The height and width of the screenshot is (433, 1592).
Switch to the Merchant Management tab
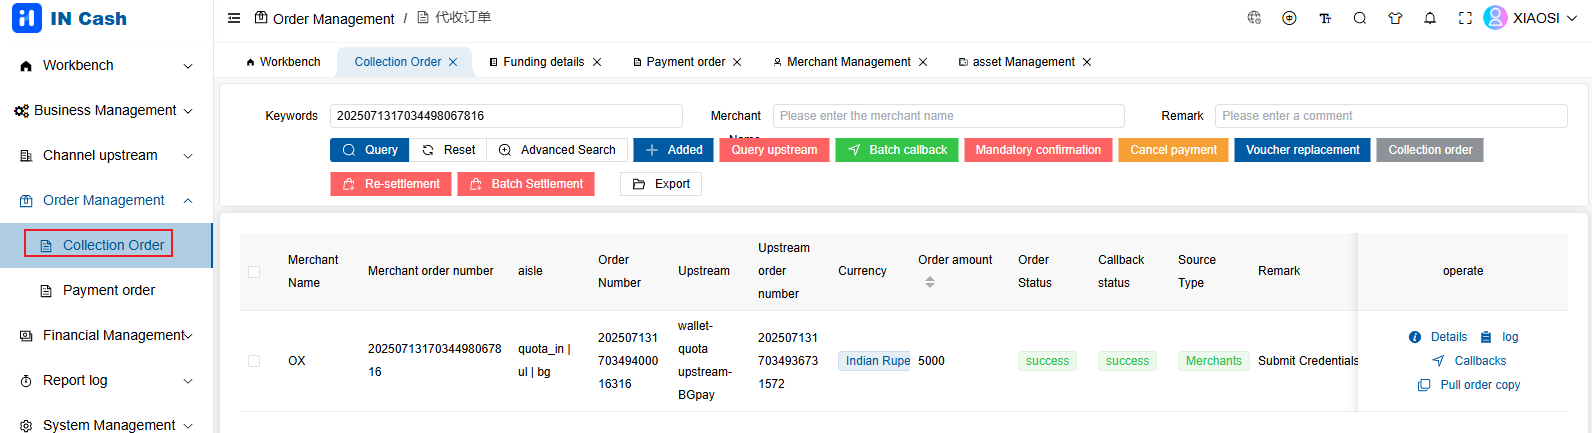[x=848, y=62]
